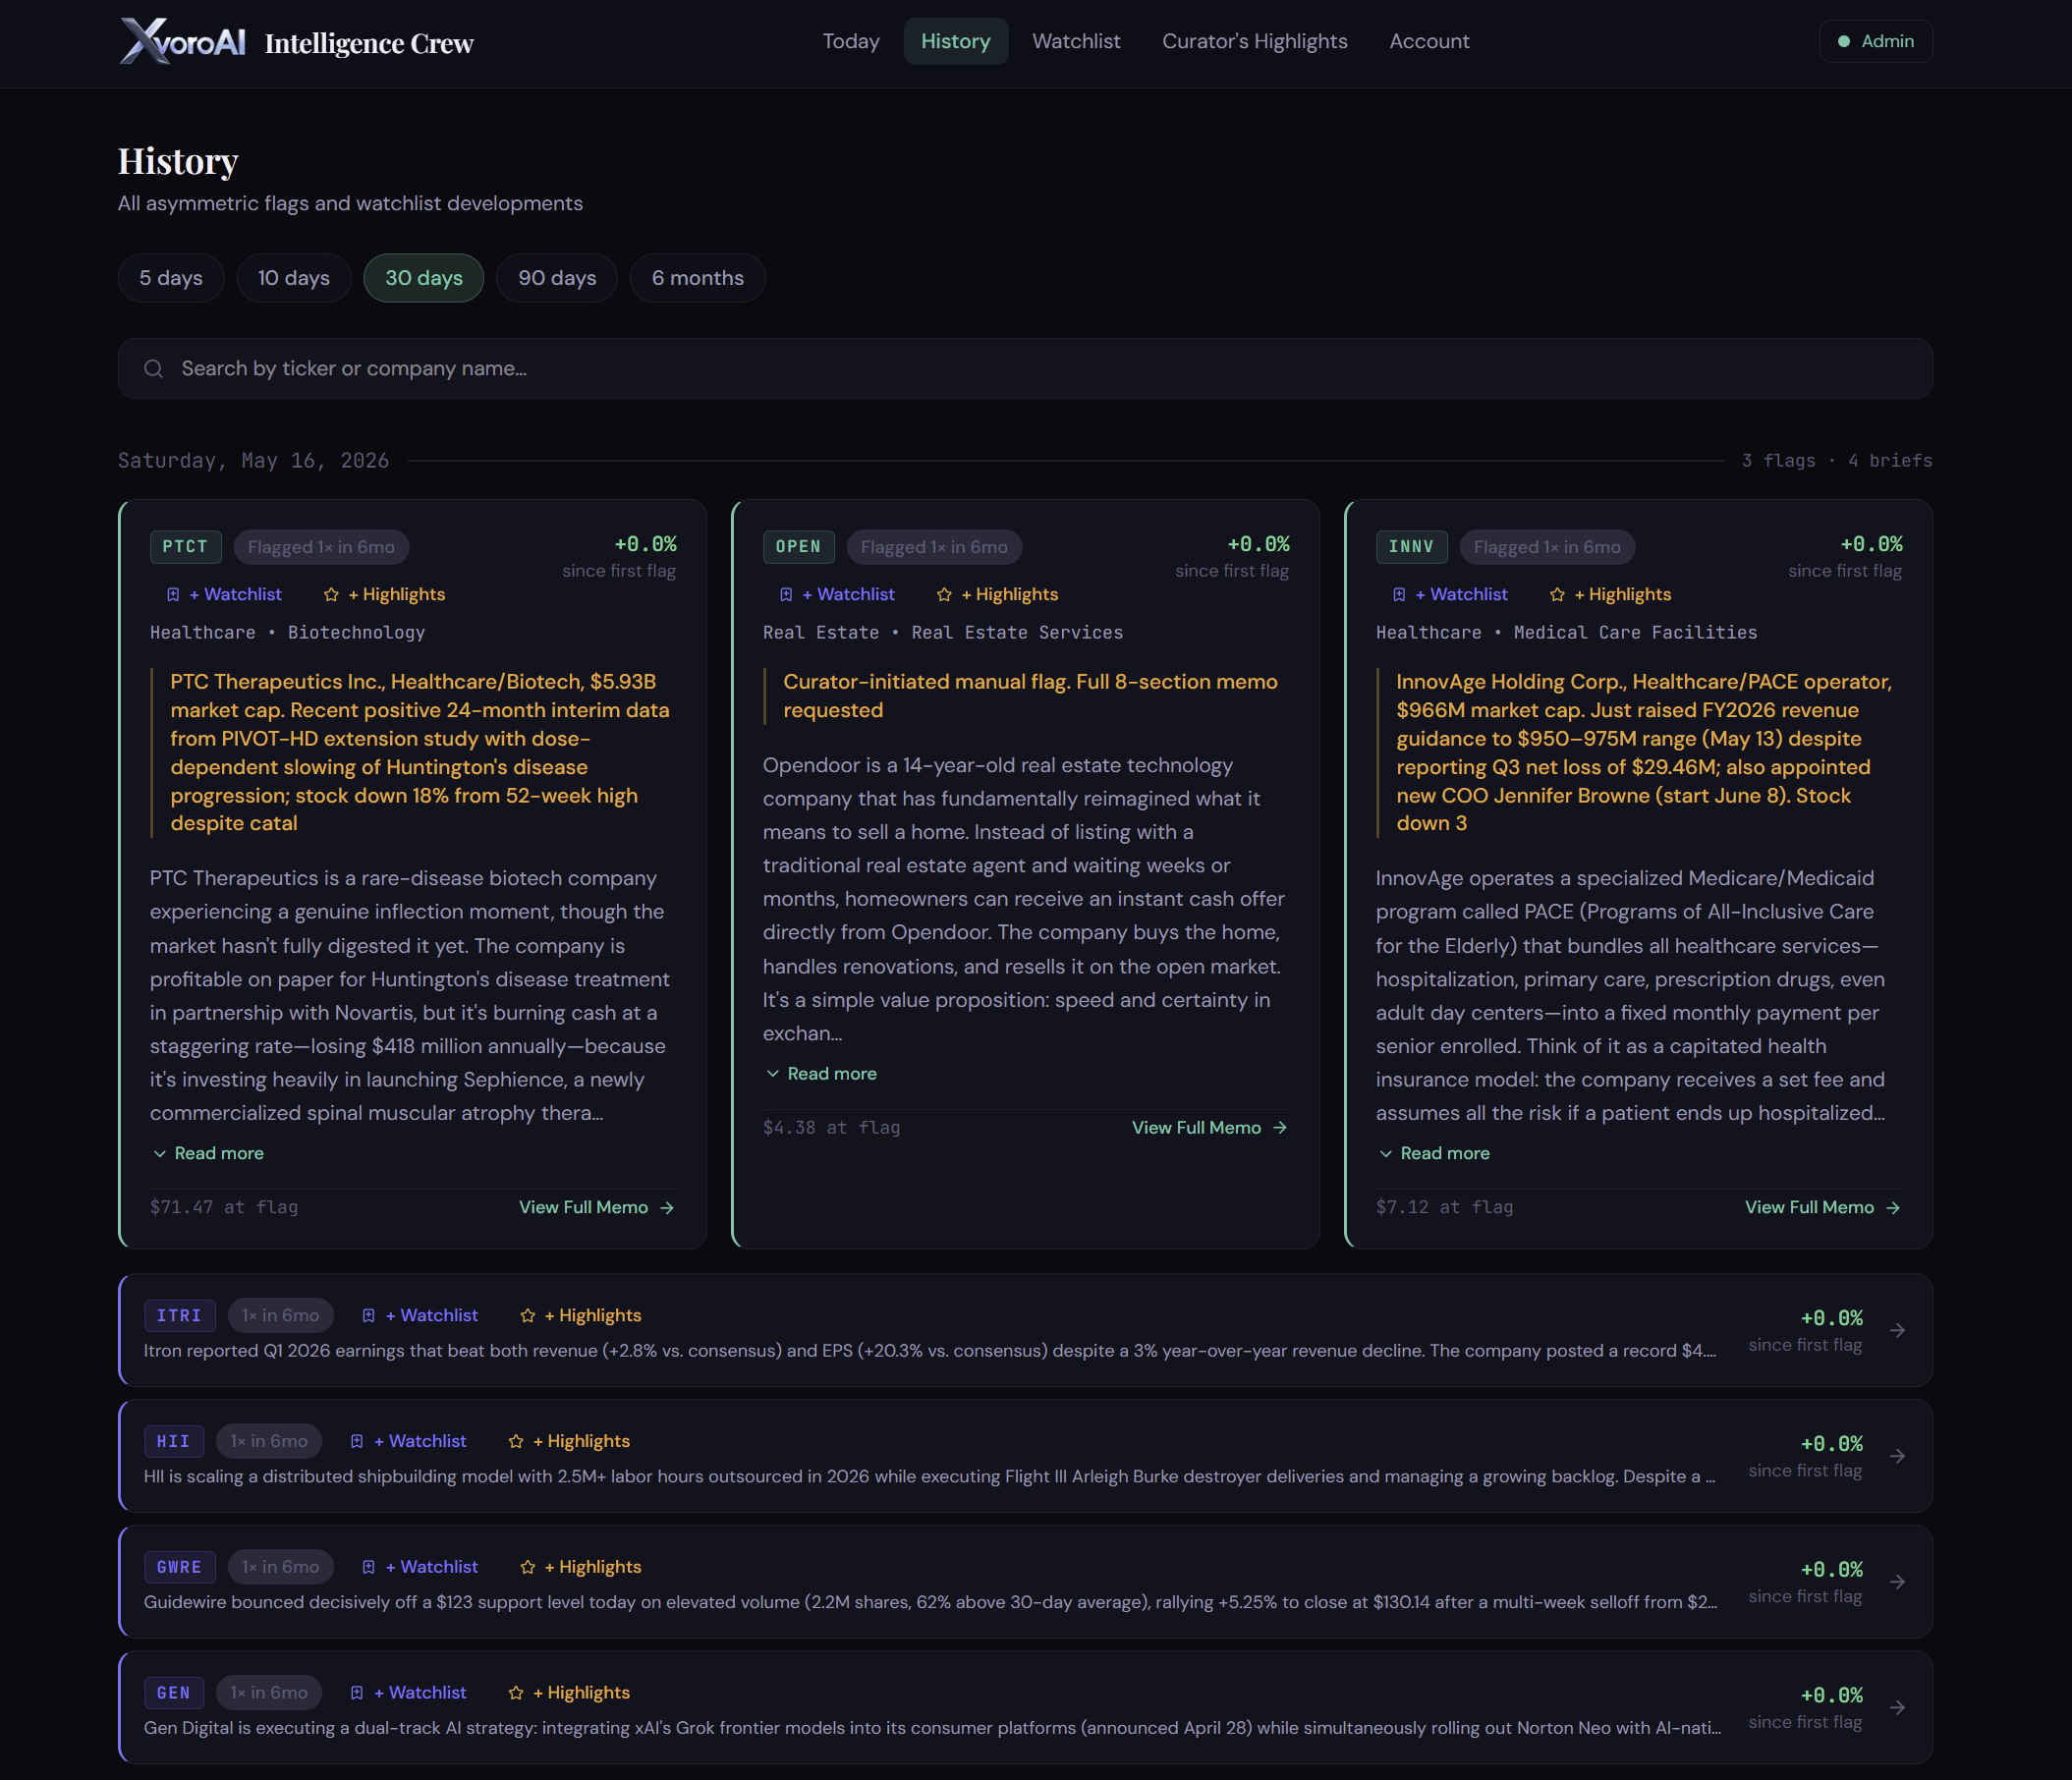Click the search magnifier icon
The height and width of the screenshot is (1780, 2072).
(153, 369)
